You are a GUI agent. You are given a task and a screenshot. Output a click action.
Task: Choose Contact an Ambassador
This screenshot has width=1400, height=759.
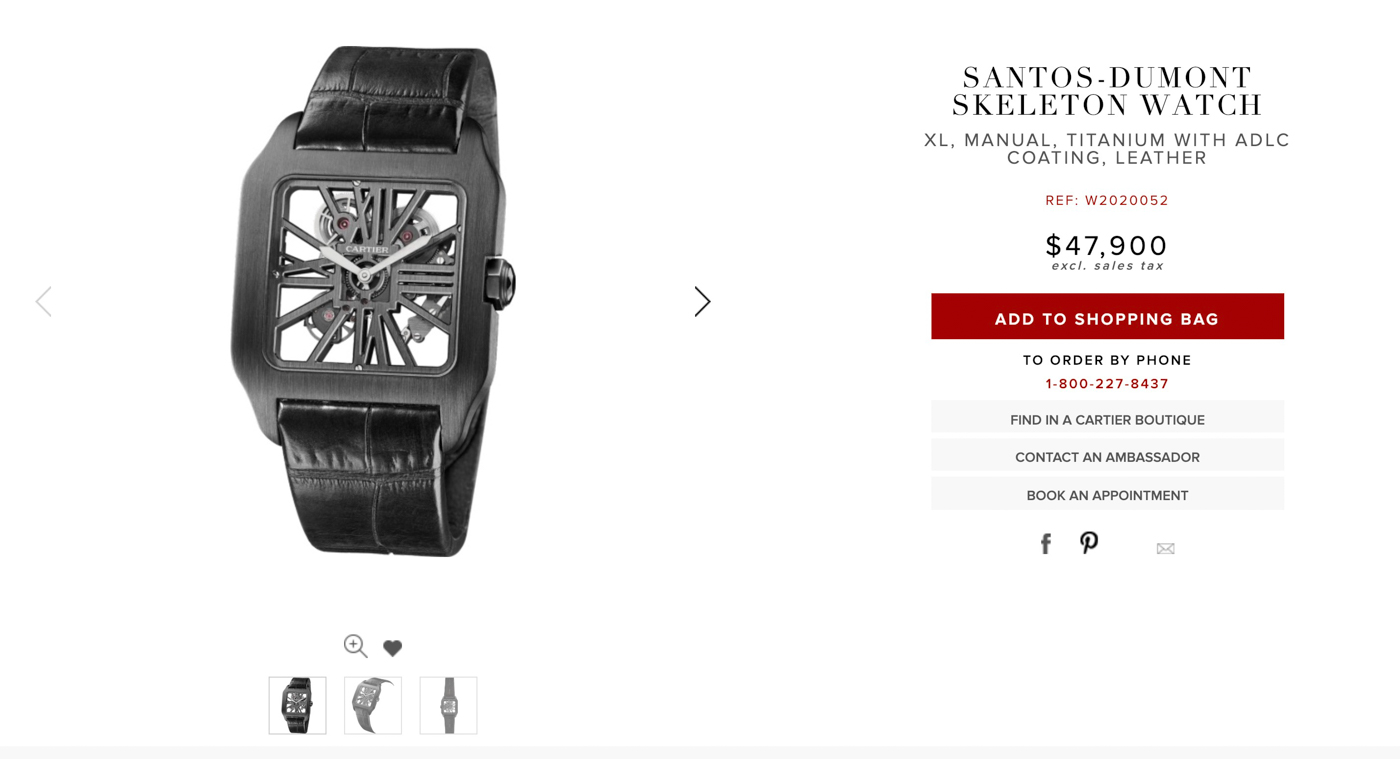pos(1107,456)
